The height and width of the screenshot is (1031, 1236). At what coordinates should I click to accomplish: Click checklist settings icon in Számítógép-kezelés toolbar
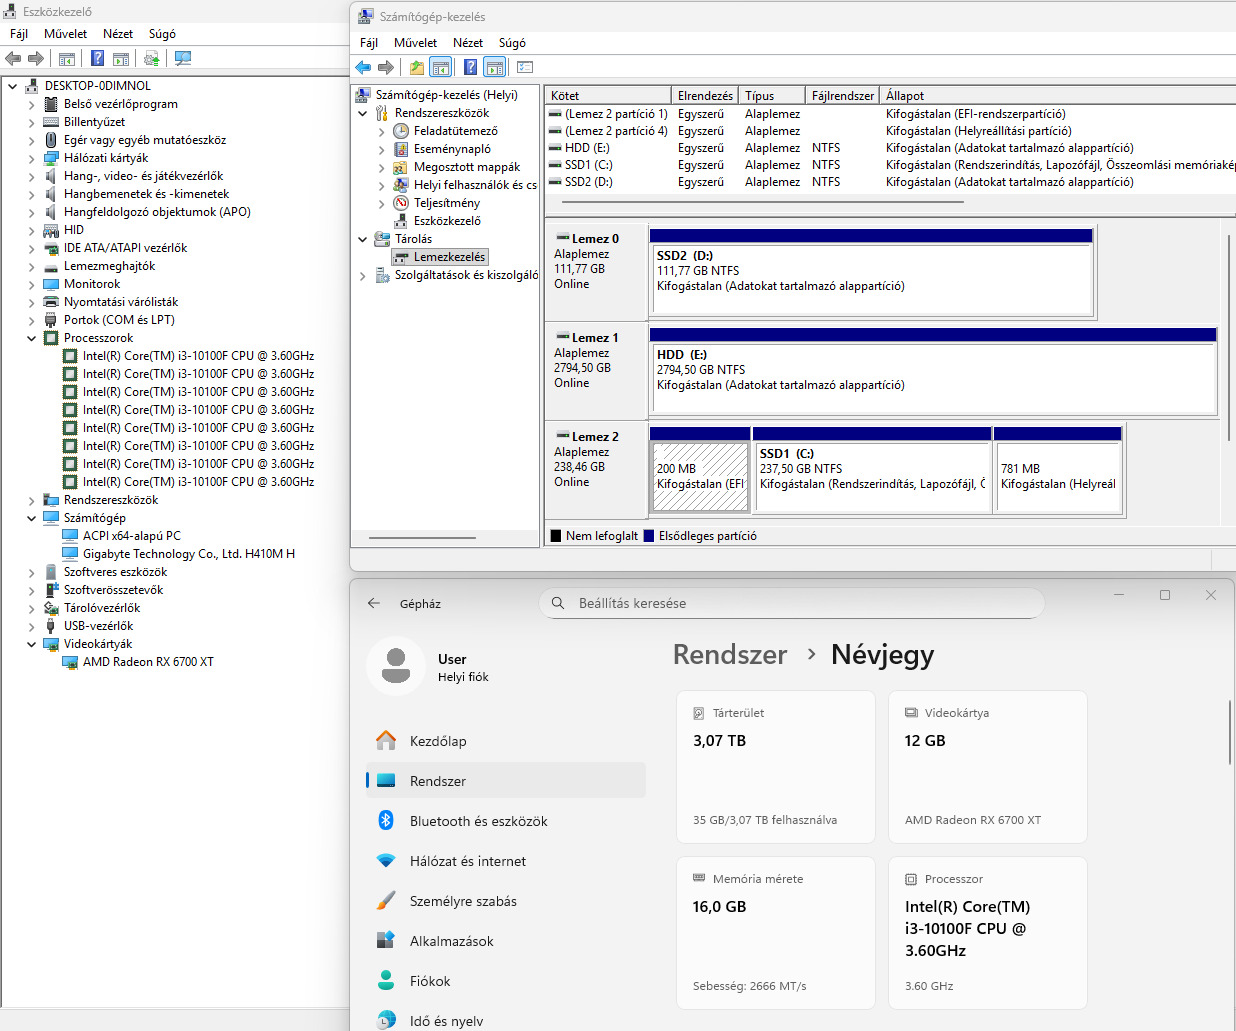click(x=525, y=67)
